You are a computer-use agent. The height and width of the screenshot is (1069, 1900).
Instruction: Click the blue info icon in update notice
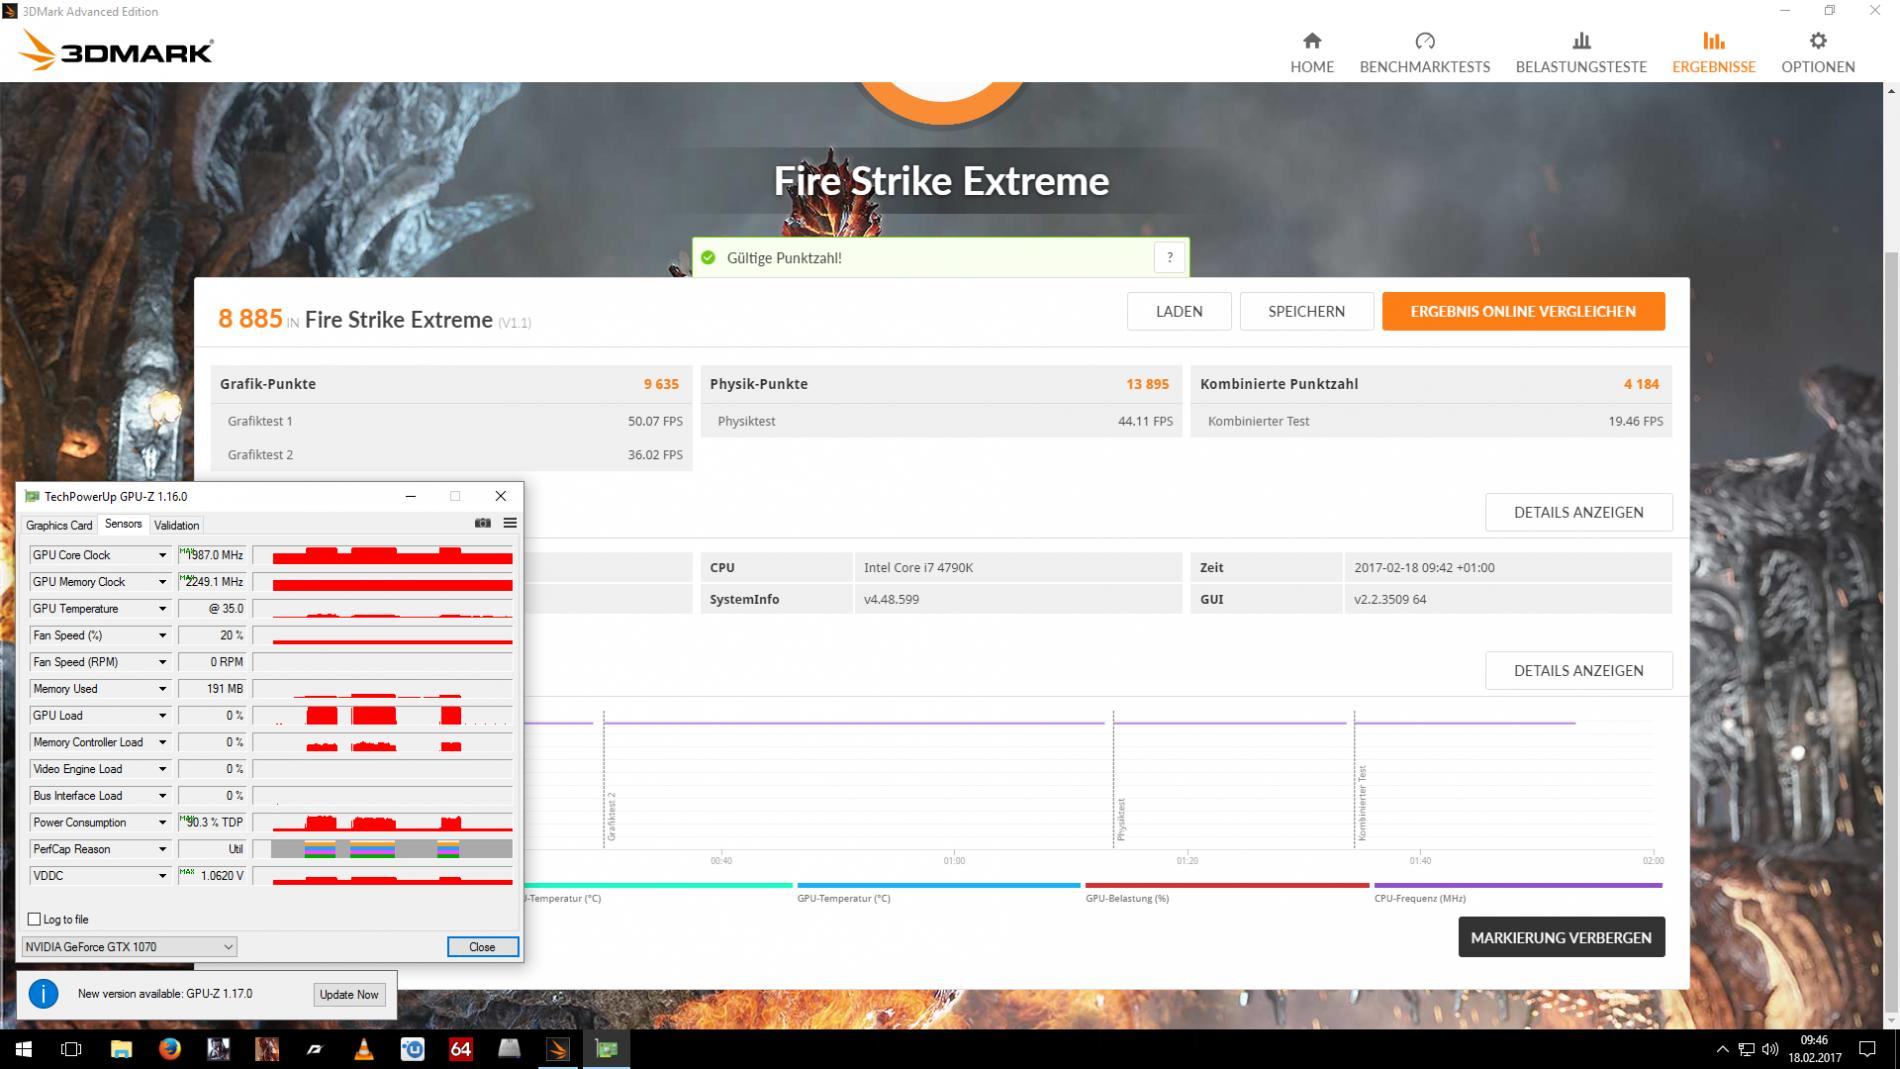[x=43, y=993]
